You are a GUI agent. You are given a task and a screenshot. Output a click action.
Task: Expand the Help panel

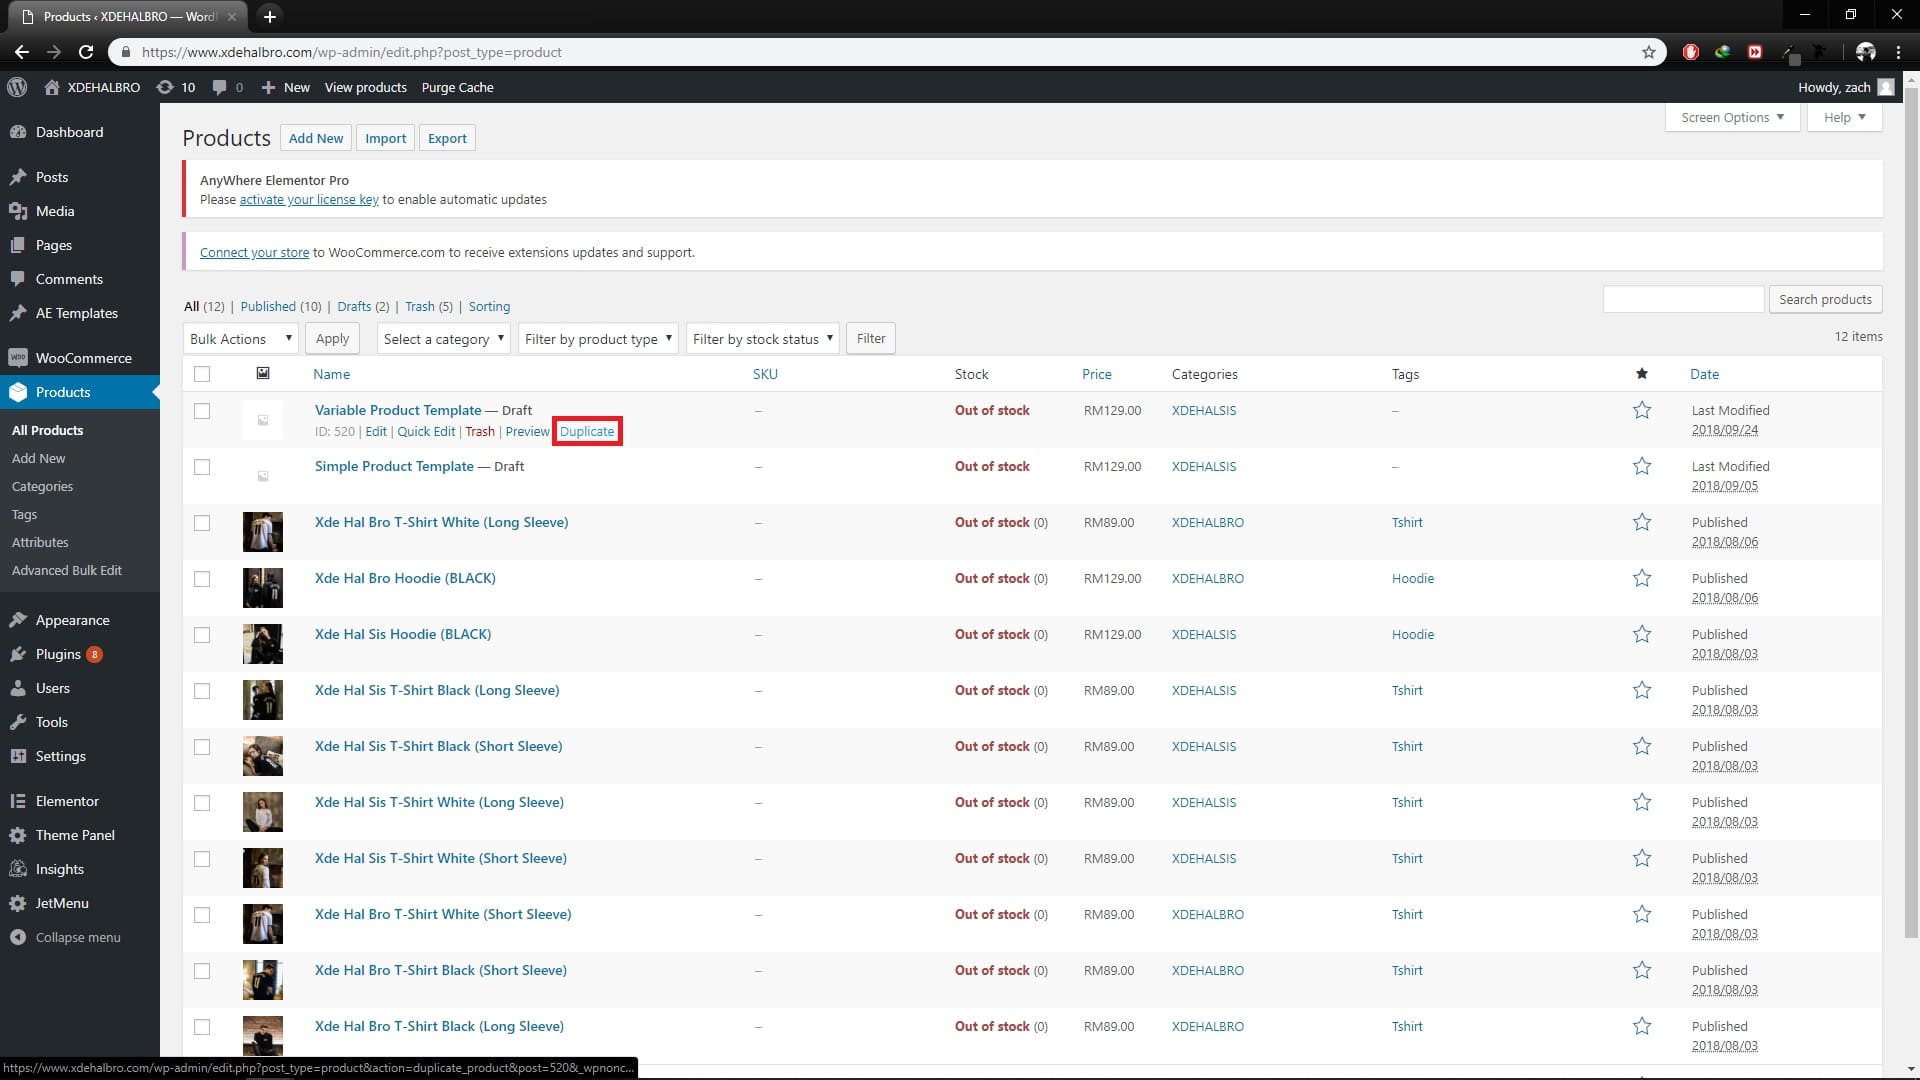click(x=1844, y=117)
